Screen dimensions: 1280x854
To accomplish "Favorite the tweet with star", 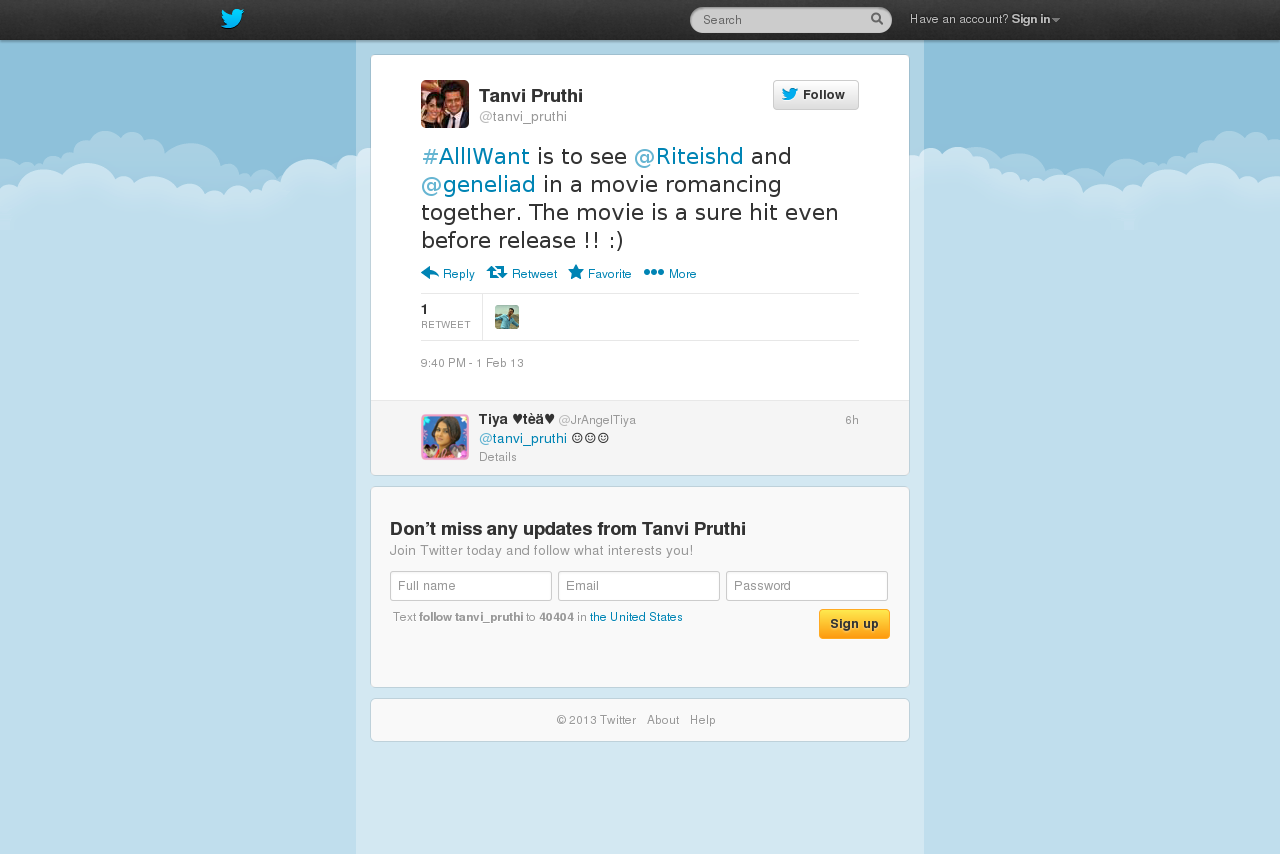I will [x=600, y=273].
